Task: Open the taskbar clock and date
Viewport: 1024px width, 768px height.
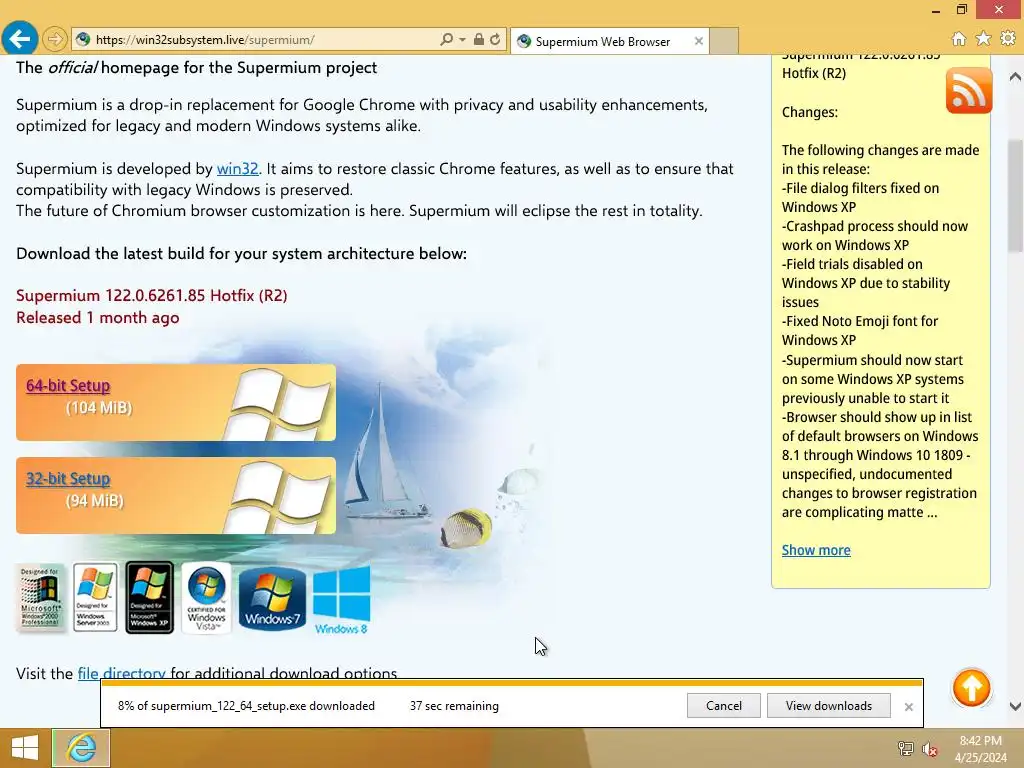Action: [x=980, y=748]
